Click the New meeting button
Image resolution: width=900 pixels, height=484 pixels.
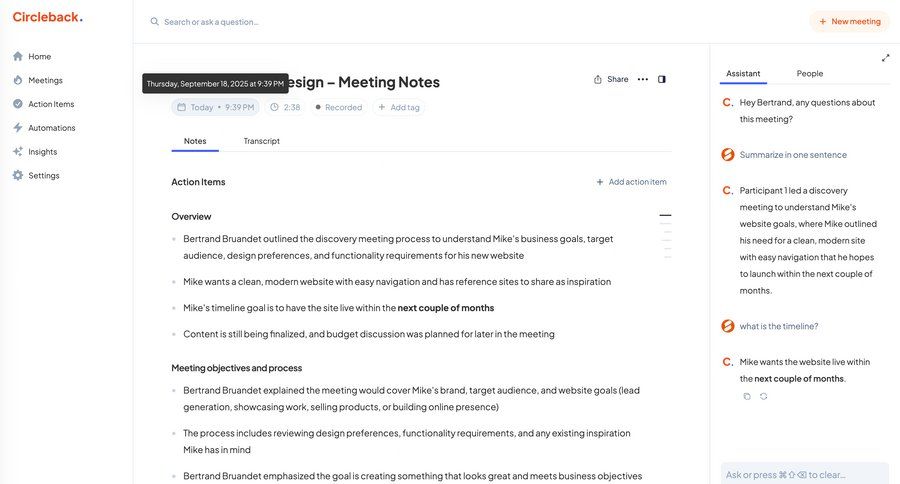point(849,21)
